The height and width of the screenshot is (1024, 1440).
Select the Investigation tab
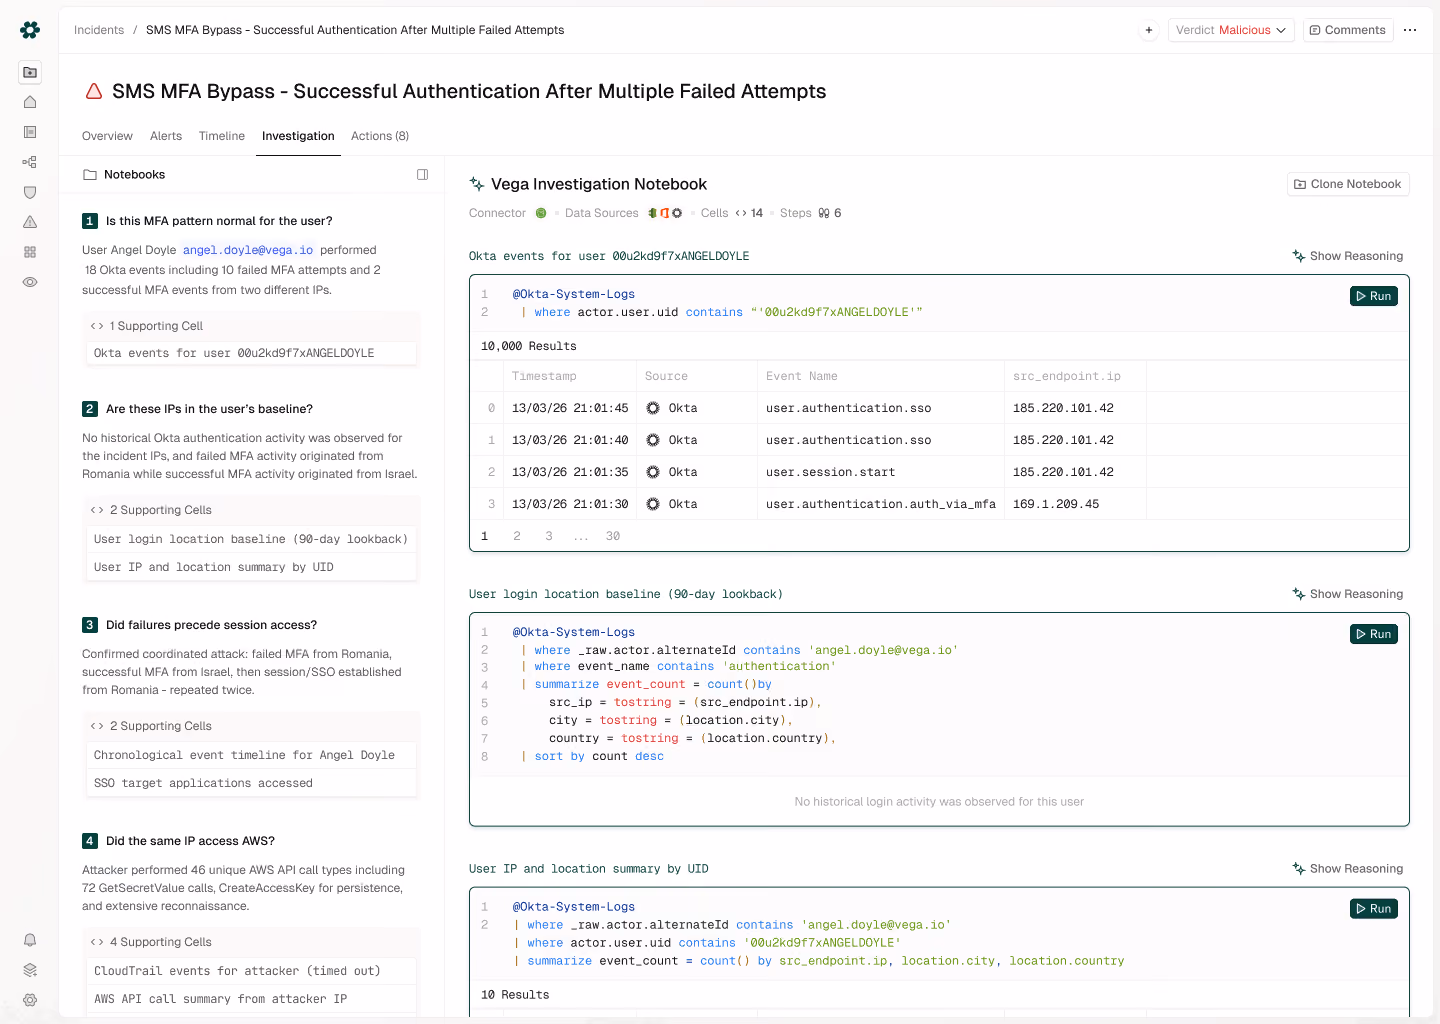[298, 136]
